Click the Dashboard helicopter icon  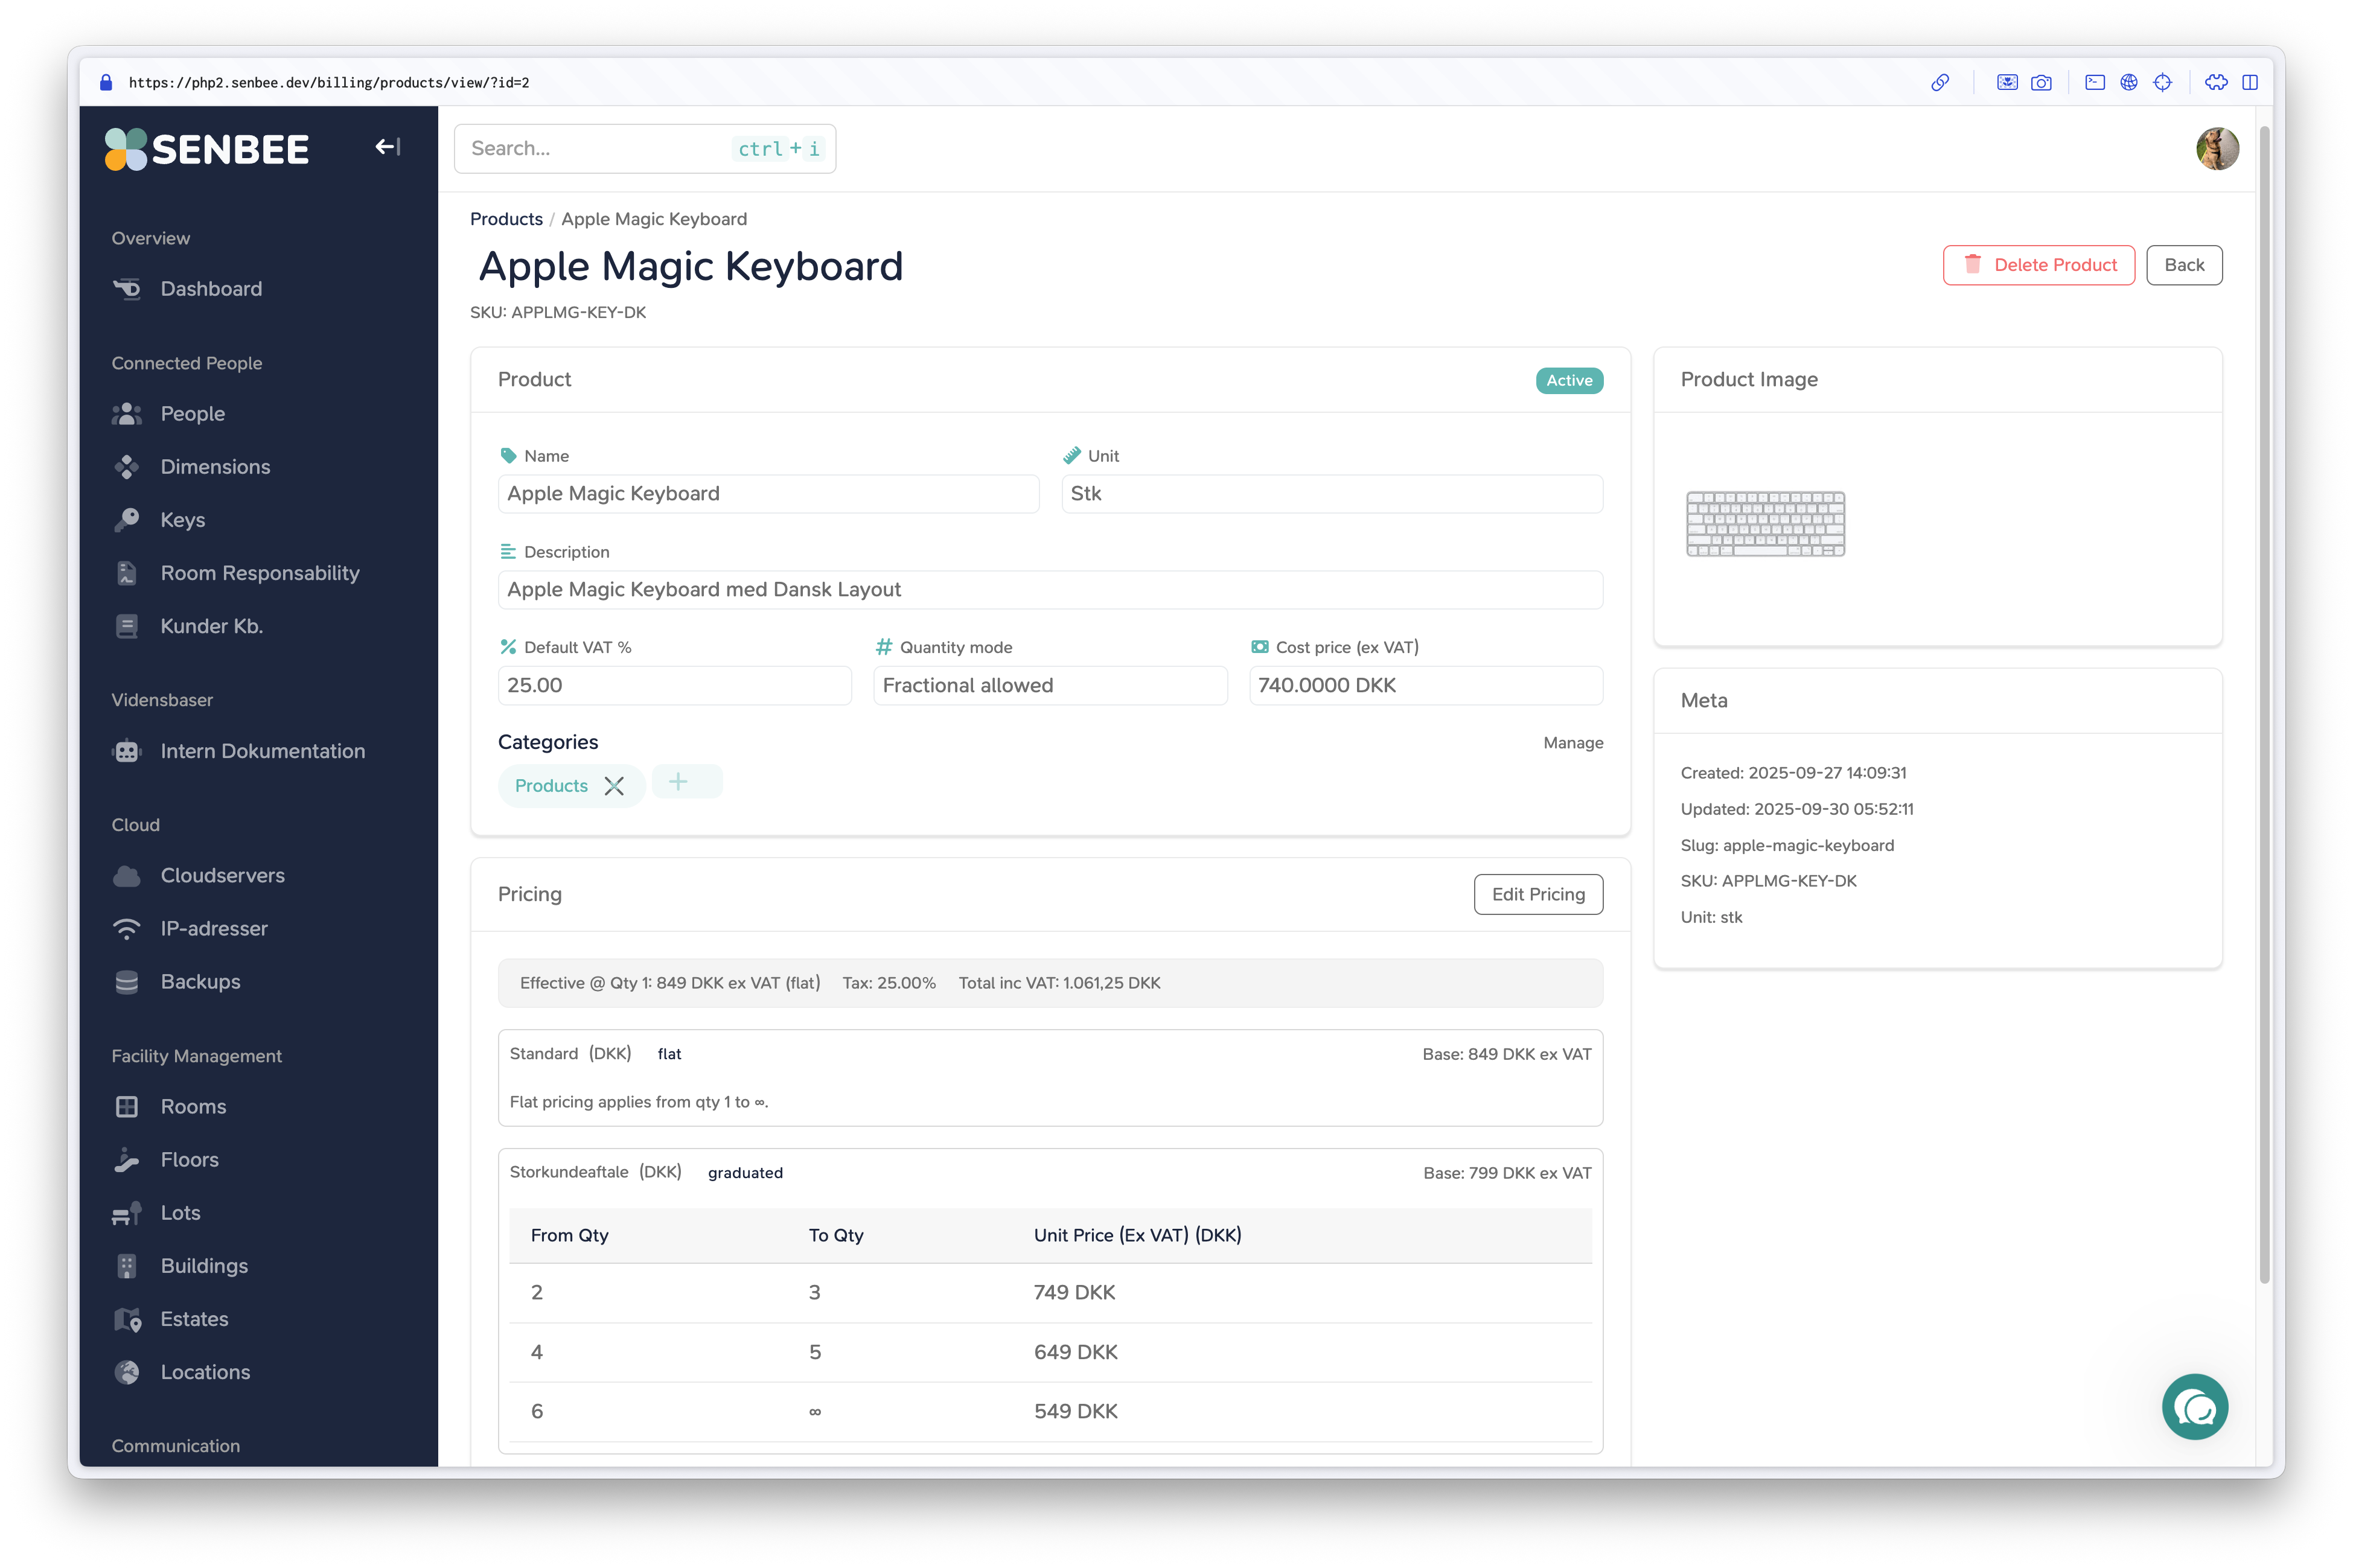127,289
